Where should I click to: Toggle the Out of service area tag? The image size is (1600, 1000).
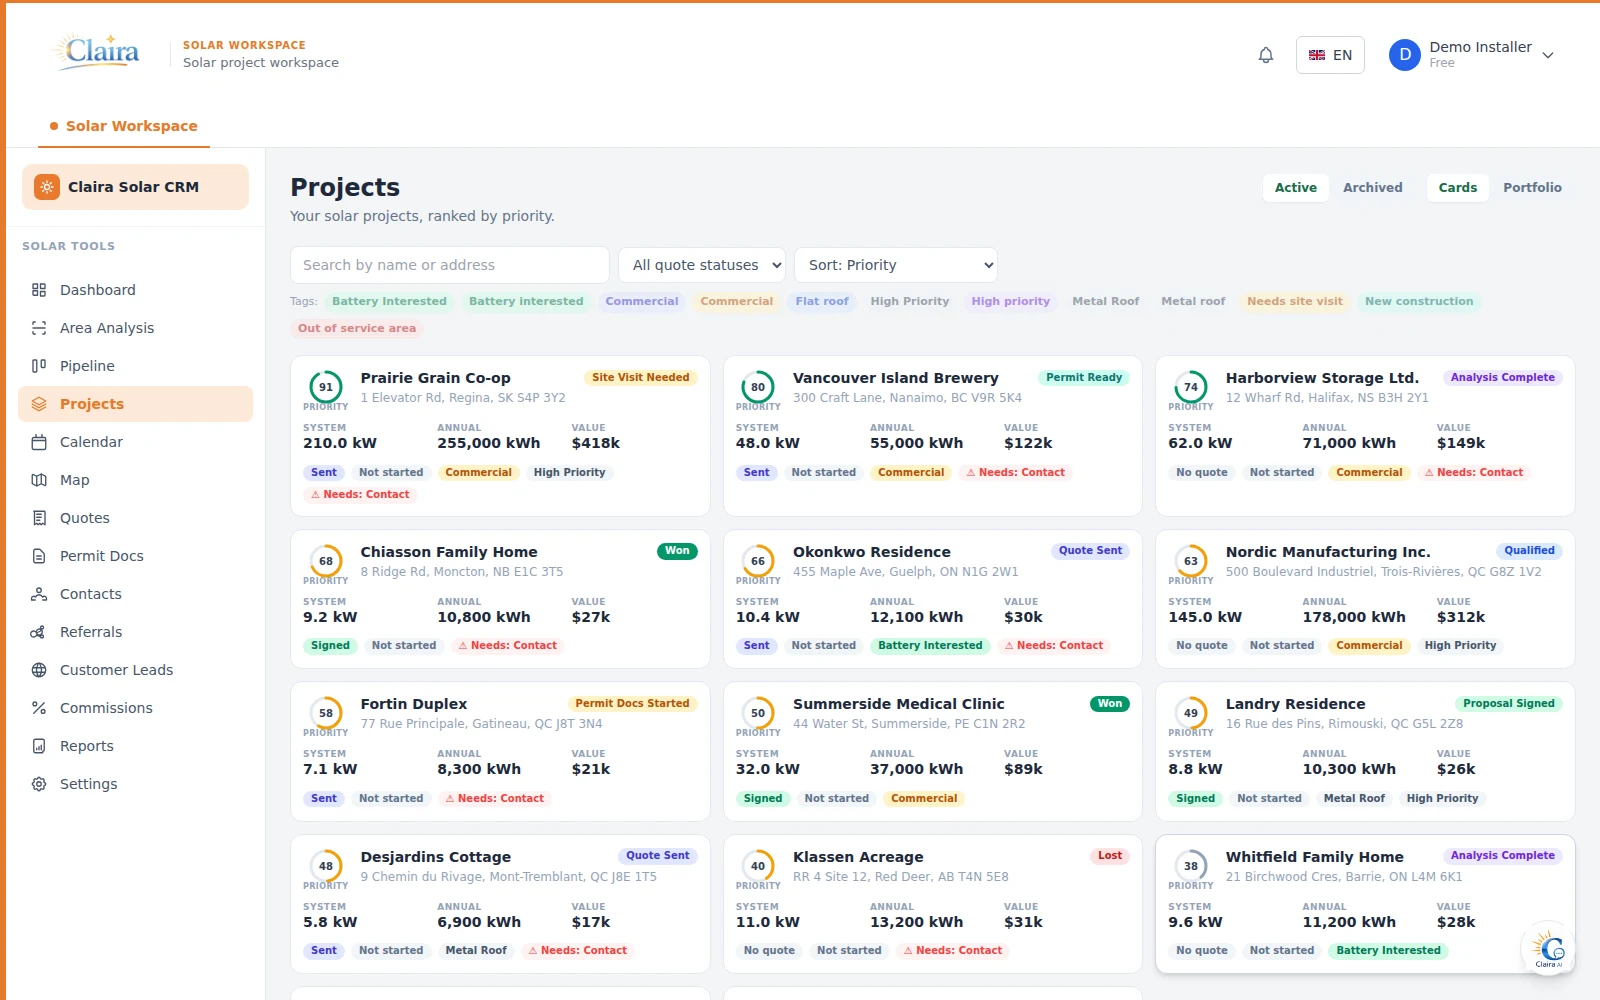pyautogui.click(x=357, y=328)
